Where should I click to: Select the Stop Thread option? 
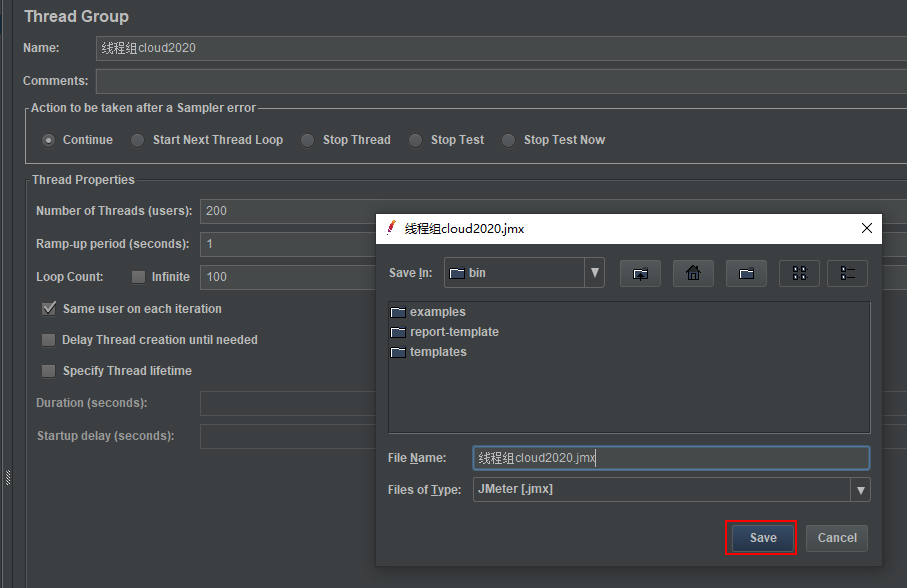[307, 140]
